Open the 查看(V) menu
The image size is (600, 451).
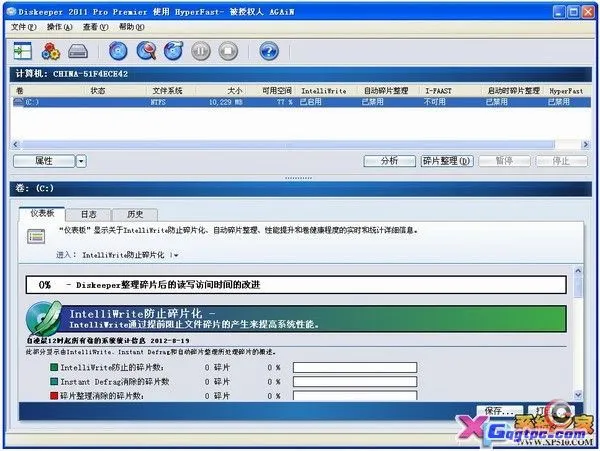click(x=95, y=27)
